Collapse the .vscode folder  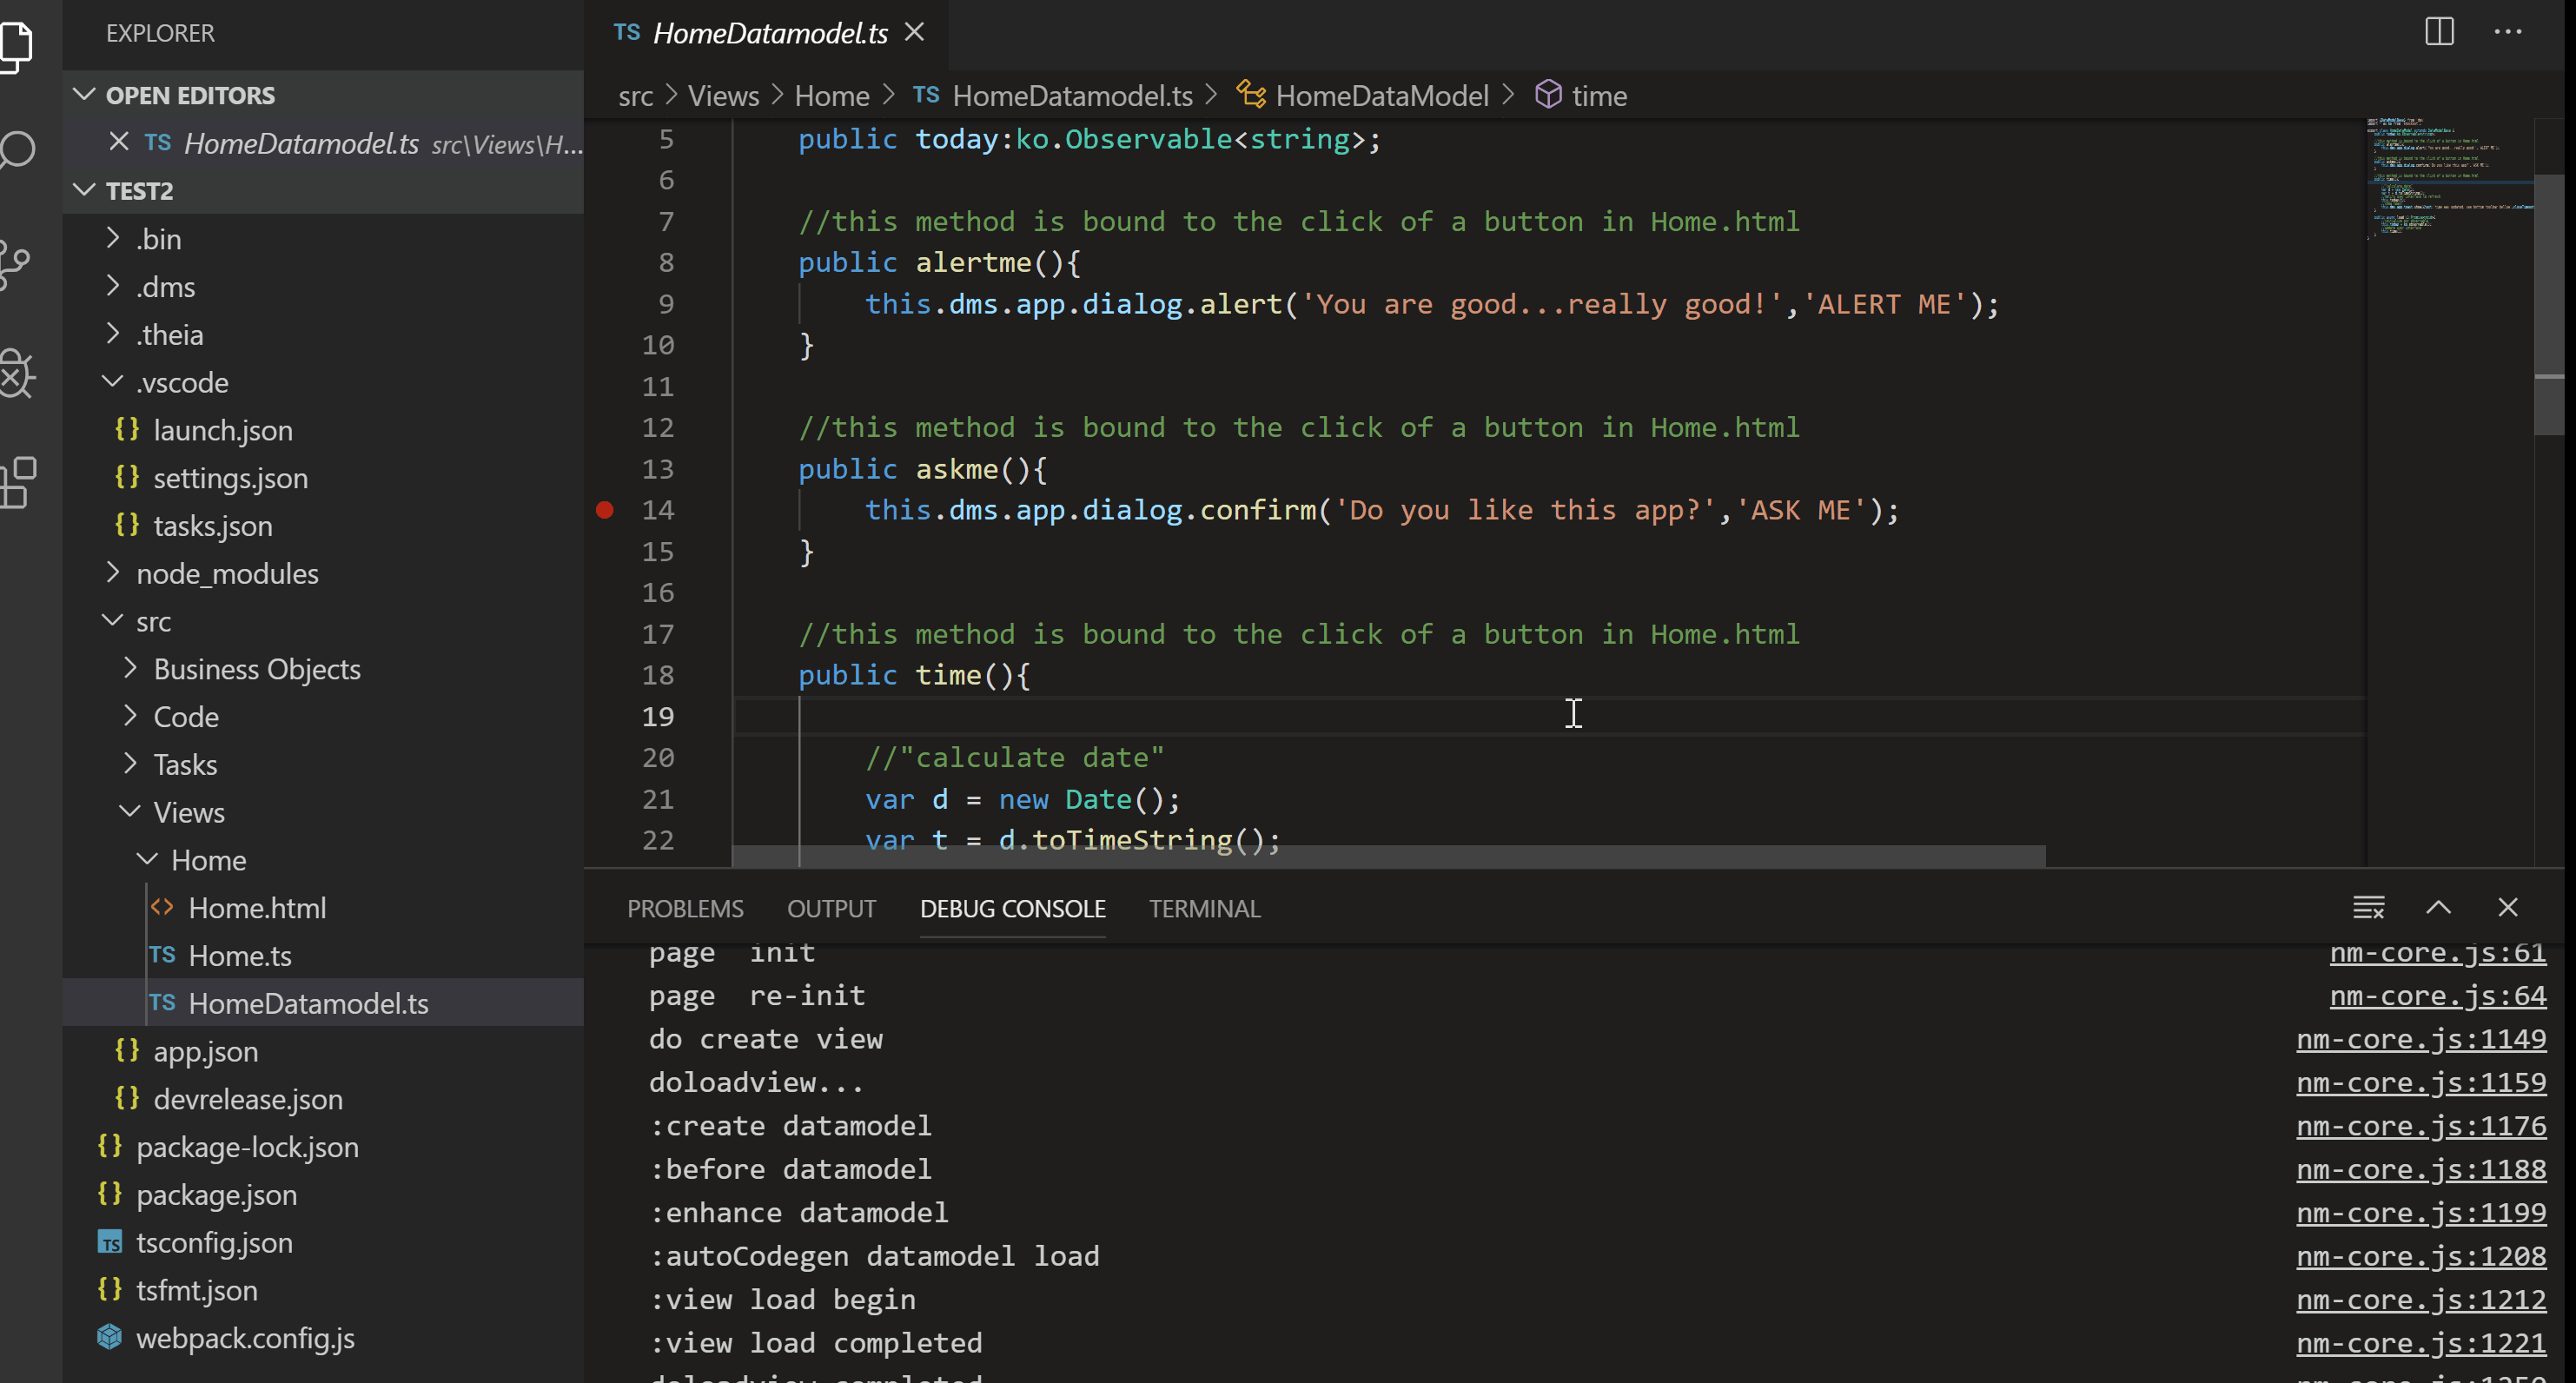click(x=113, y=382)
